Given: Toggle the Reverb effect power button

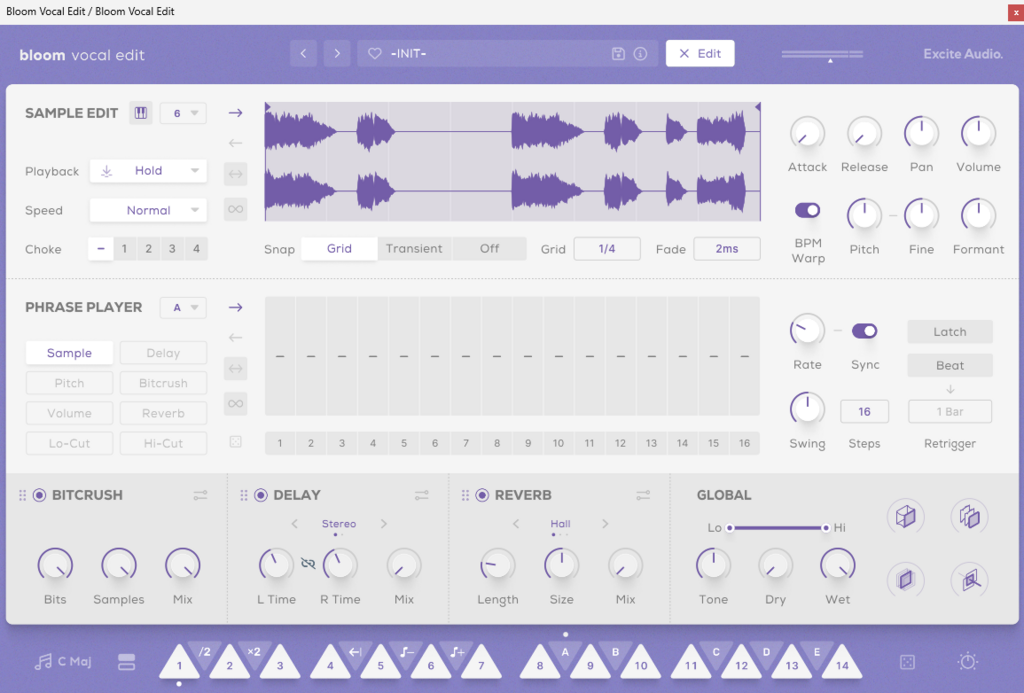Looking at the screenshot, I should [x=482, y=495].
